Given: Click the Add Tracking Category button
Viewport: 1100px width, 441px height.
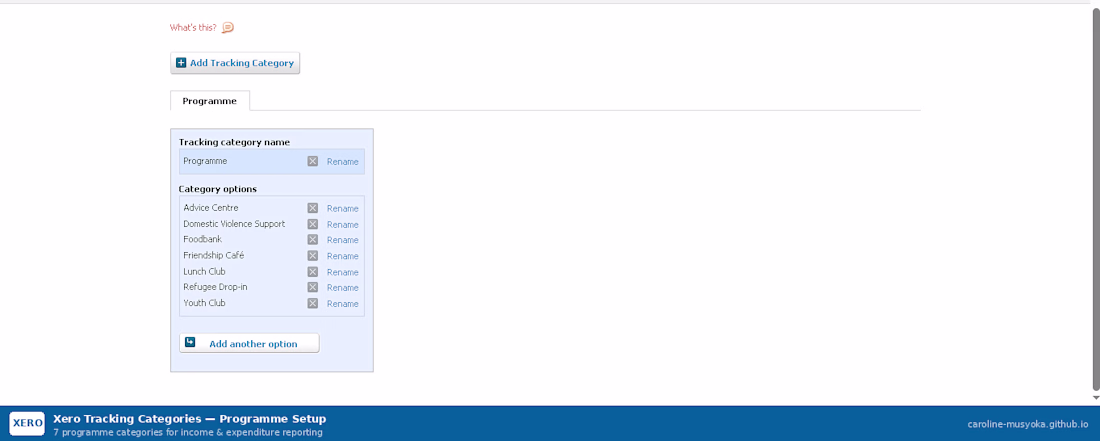Looking at the screenshot, I should pyautogui.click(x=235, y=63).
